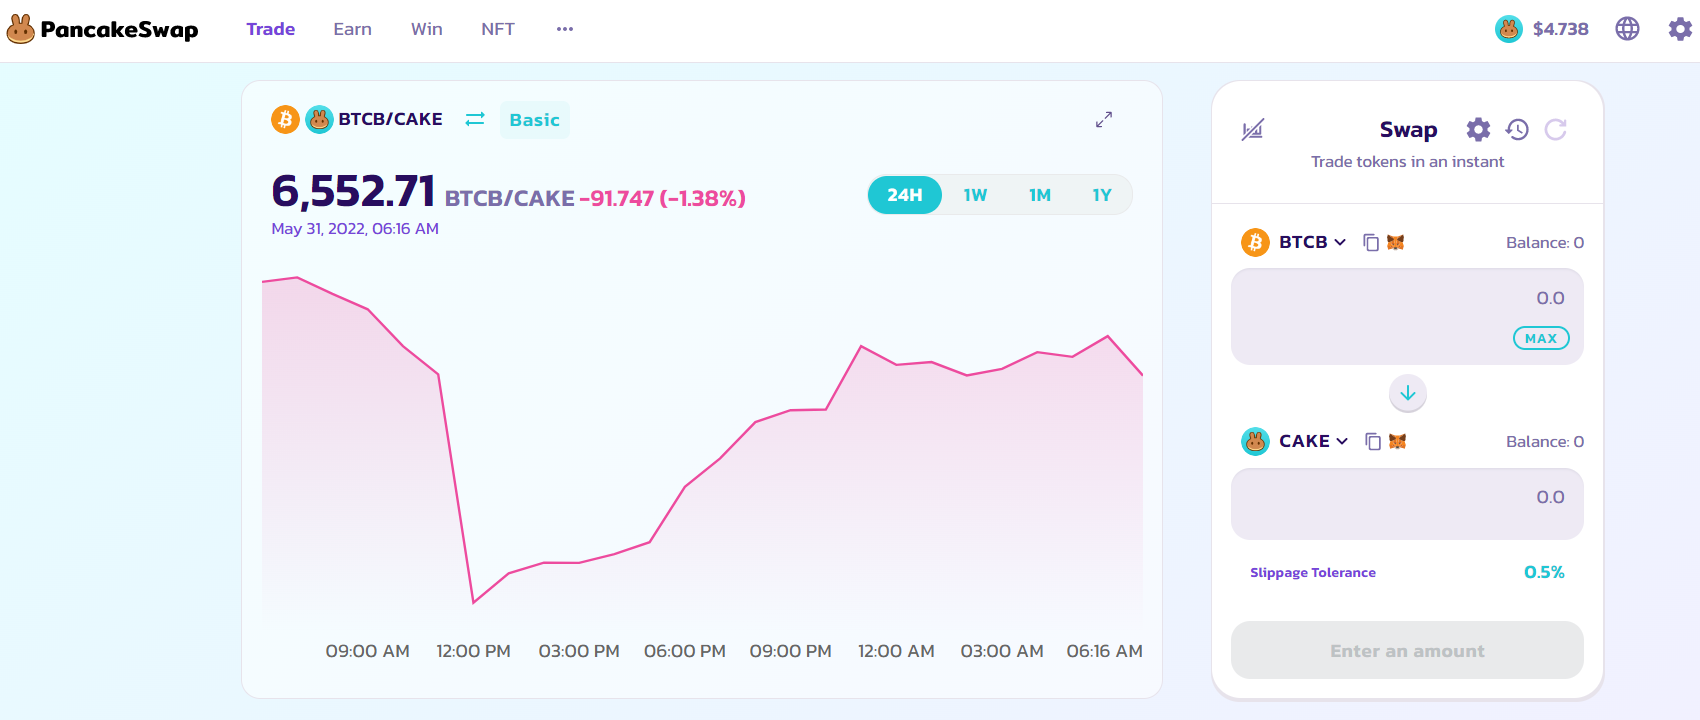Add BTCB to MetaMask fox icon
The image size is (1700, 720).
(x=1395, y=242)
